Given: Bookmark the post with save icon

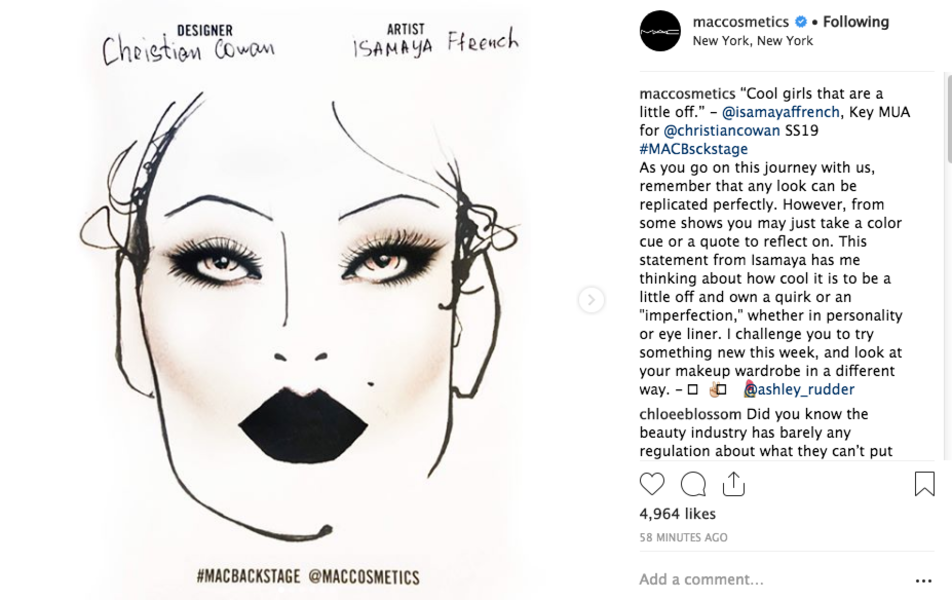Looking at the screenshot, I should (924, 484).
